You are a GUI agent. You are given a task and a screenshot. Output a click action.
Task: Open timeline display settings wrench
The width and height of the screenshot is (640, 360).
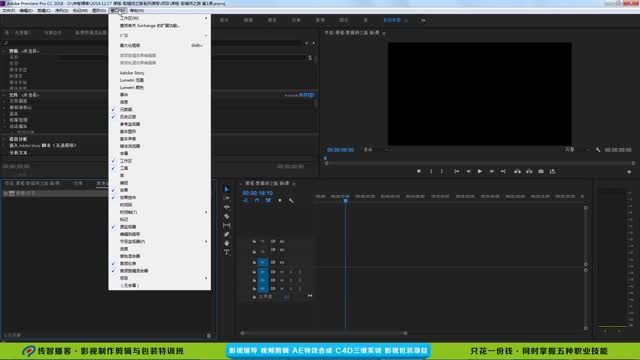pyautogui.click(x=291, y=200)
